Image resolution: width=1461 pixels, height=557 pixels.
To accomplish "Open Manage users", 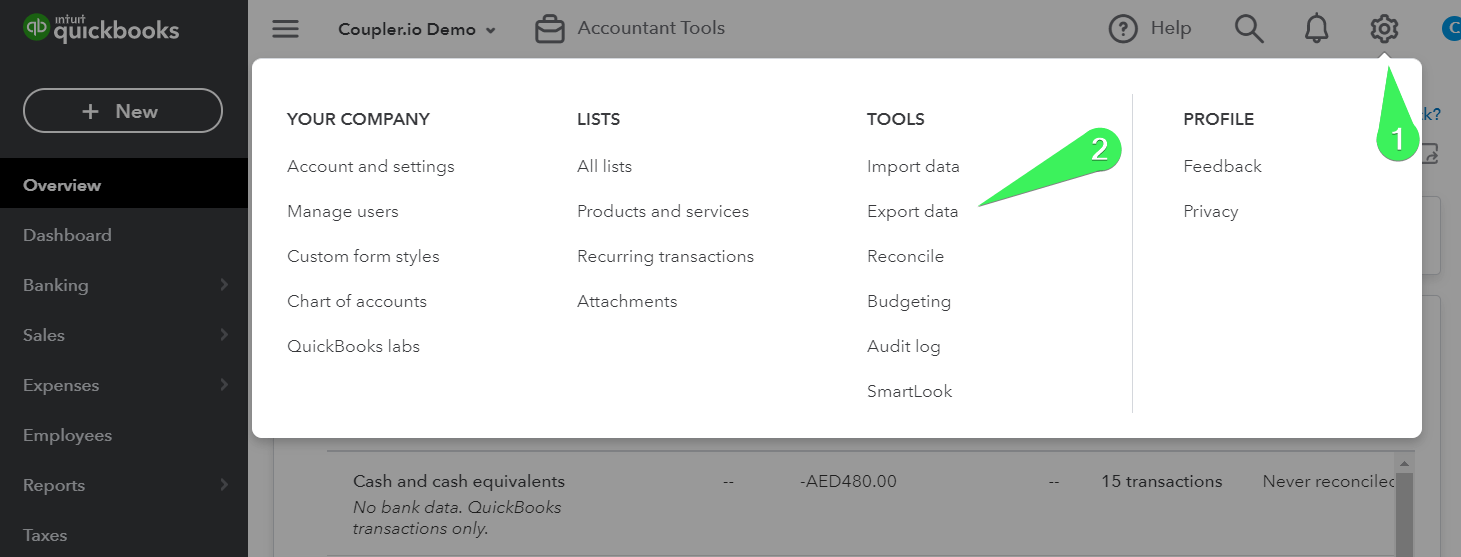I will (343, 211).
